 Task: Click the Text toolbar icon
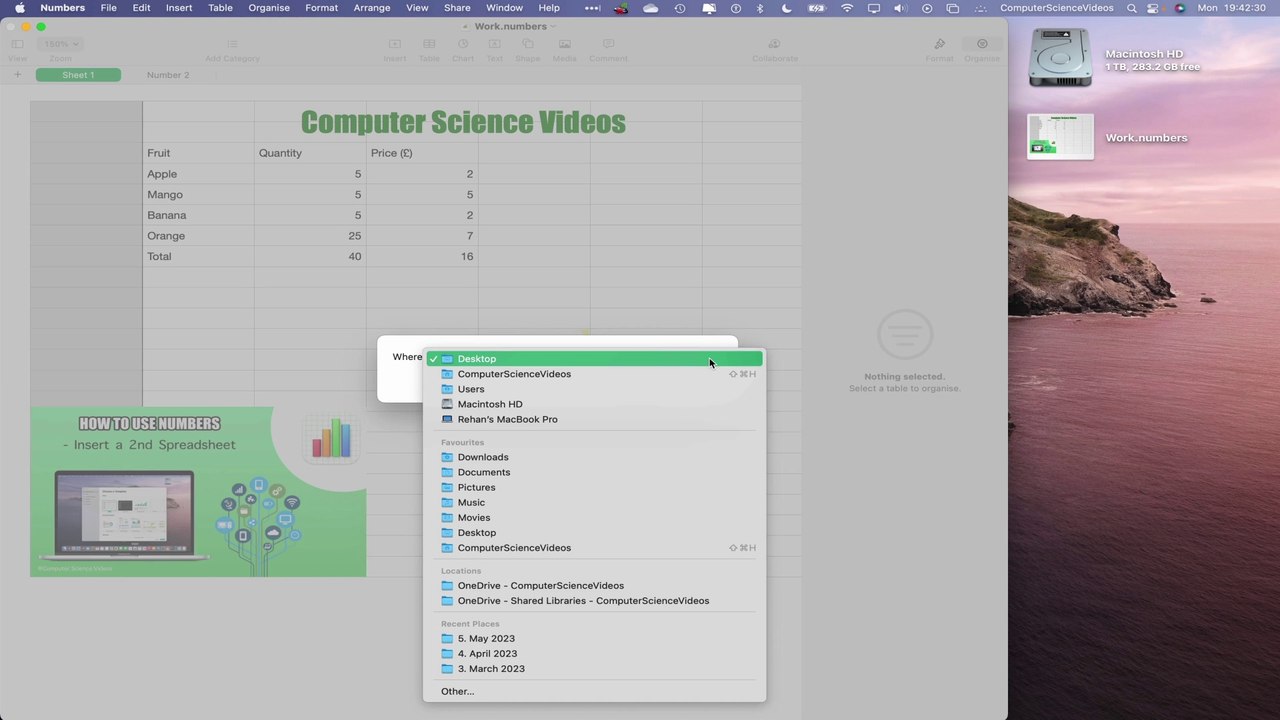(x=495, y=44)
